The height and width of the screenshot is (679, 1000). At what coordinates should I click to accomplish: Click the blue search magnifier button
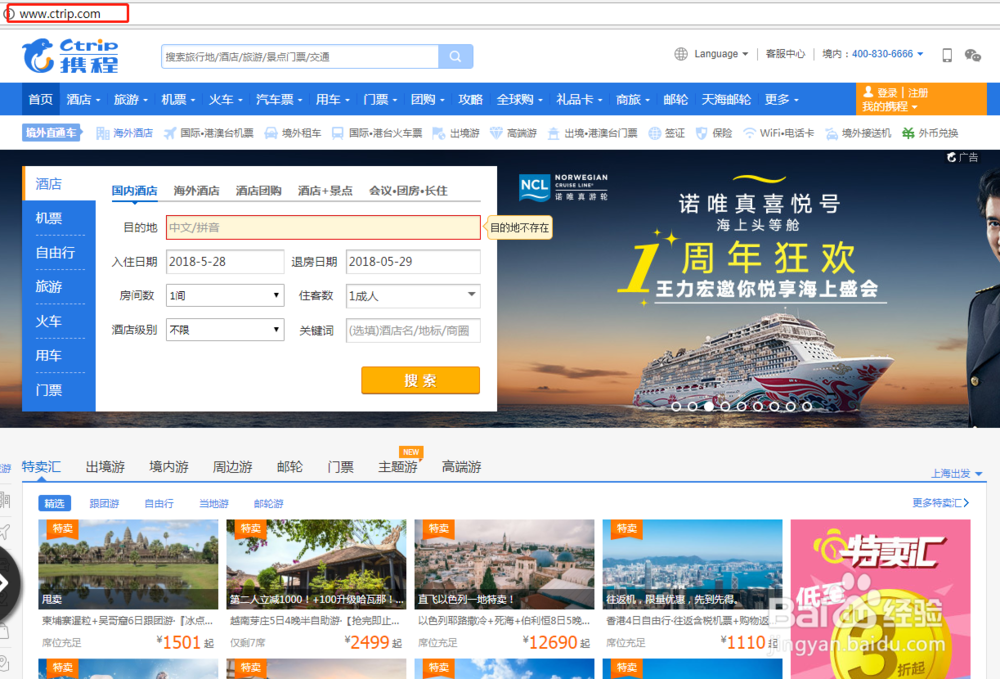[x=455, y=57]
